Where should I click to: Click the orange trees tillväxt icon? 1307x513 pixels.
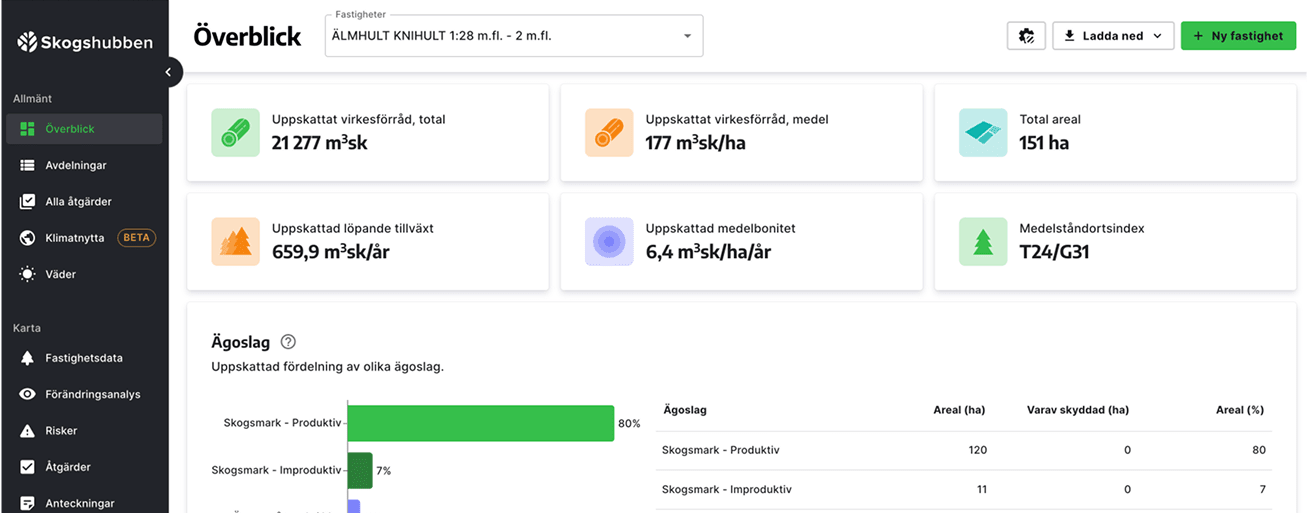[235, 242]
